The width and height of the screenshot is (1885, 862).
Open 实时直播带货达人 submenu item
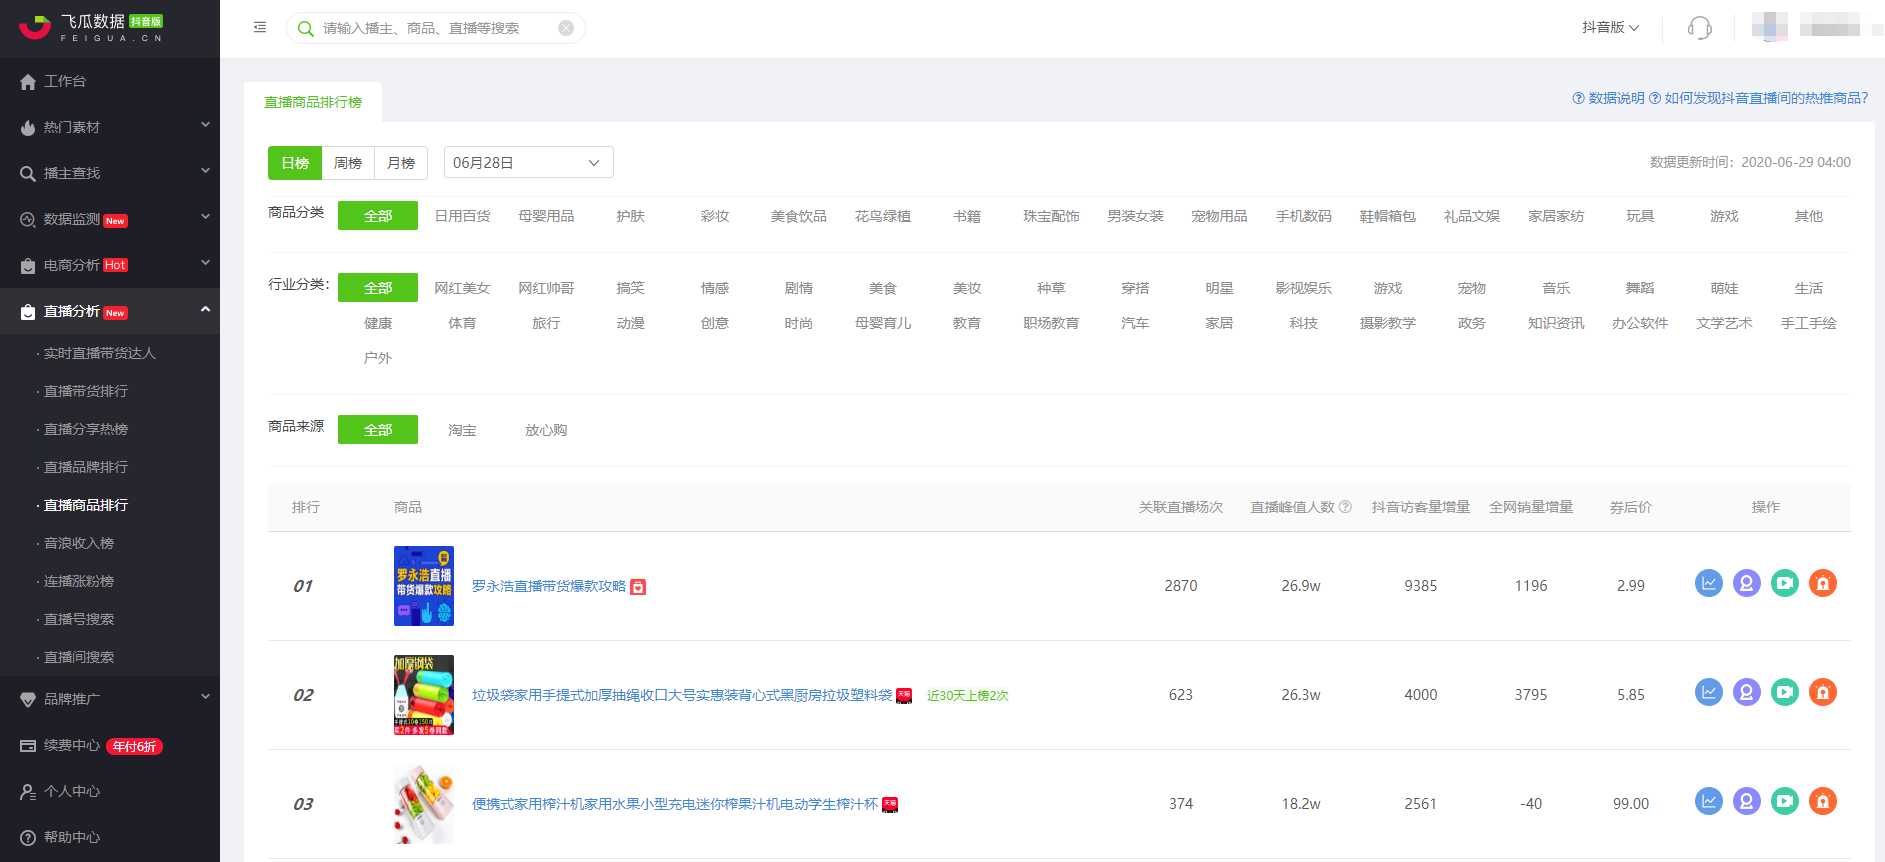[x=100, y=353]
